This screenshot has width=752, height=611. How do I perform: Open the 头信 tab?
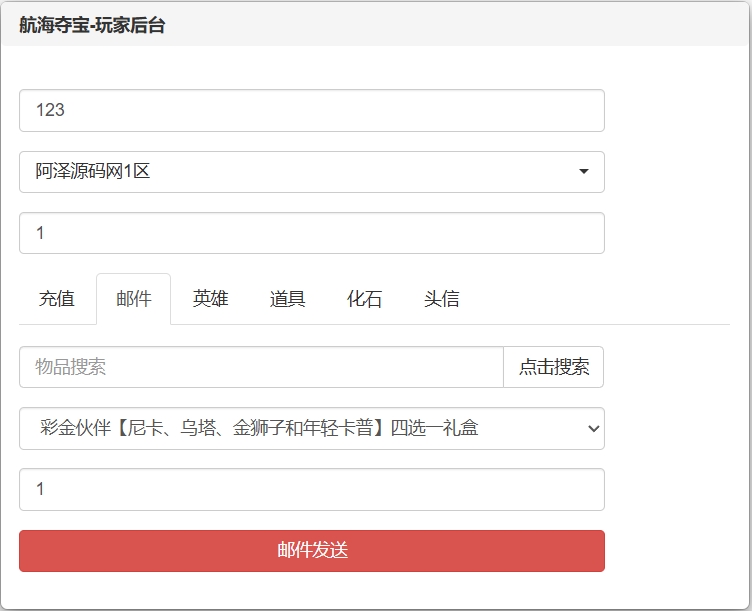pyautogui.click(x=442, y=299)
